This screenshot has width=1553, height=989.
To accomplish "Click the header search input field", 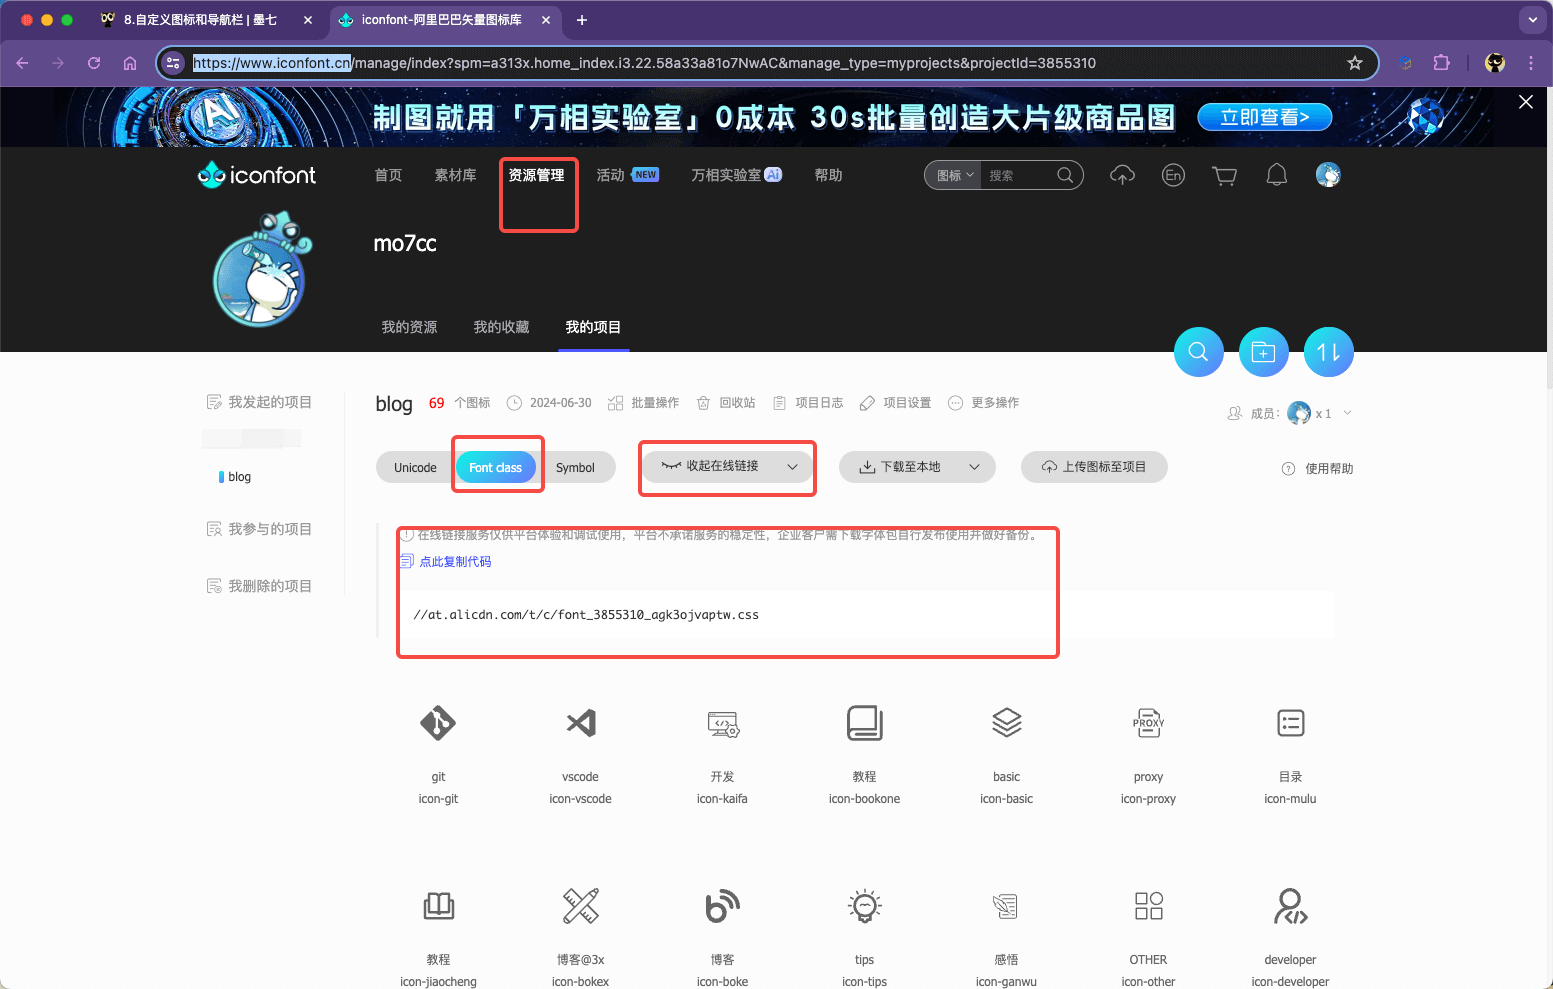I will [1018, 175].
